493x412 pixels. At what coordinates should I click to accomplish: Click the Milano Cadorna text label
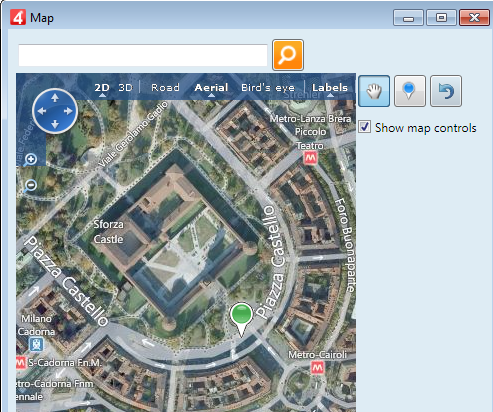pyautogui.click(x=36, y=325)
